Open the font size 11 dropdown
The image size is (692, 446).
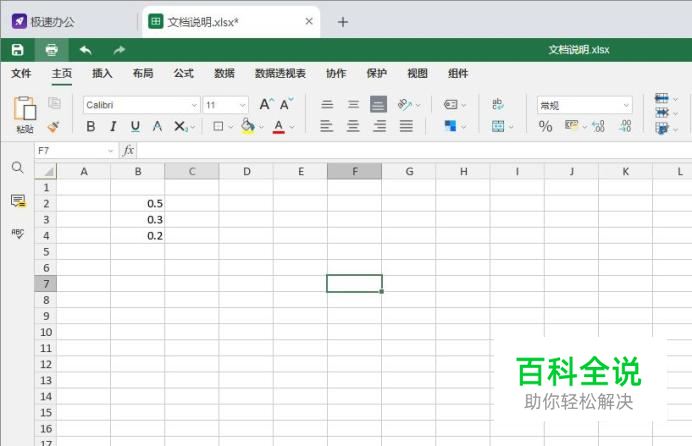[x=242, y=105]
